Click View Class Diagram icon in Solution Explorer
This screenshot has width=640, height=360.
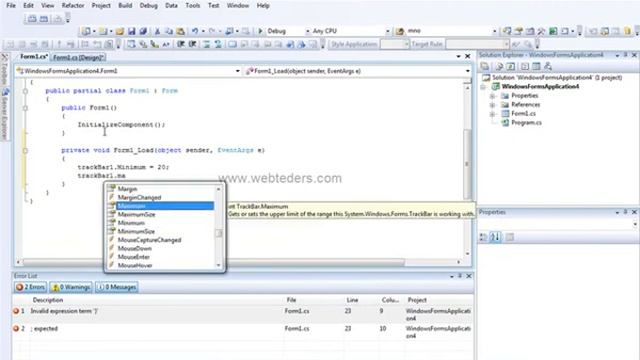click(x=548, y=66)
